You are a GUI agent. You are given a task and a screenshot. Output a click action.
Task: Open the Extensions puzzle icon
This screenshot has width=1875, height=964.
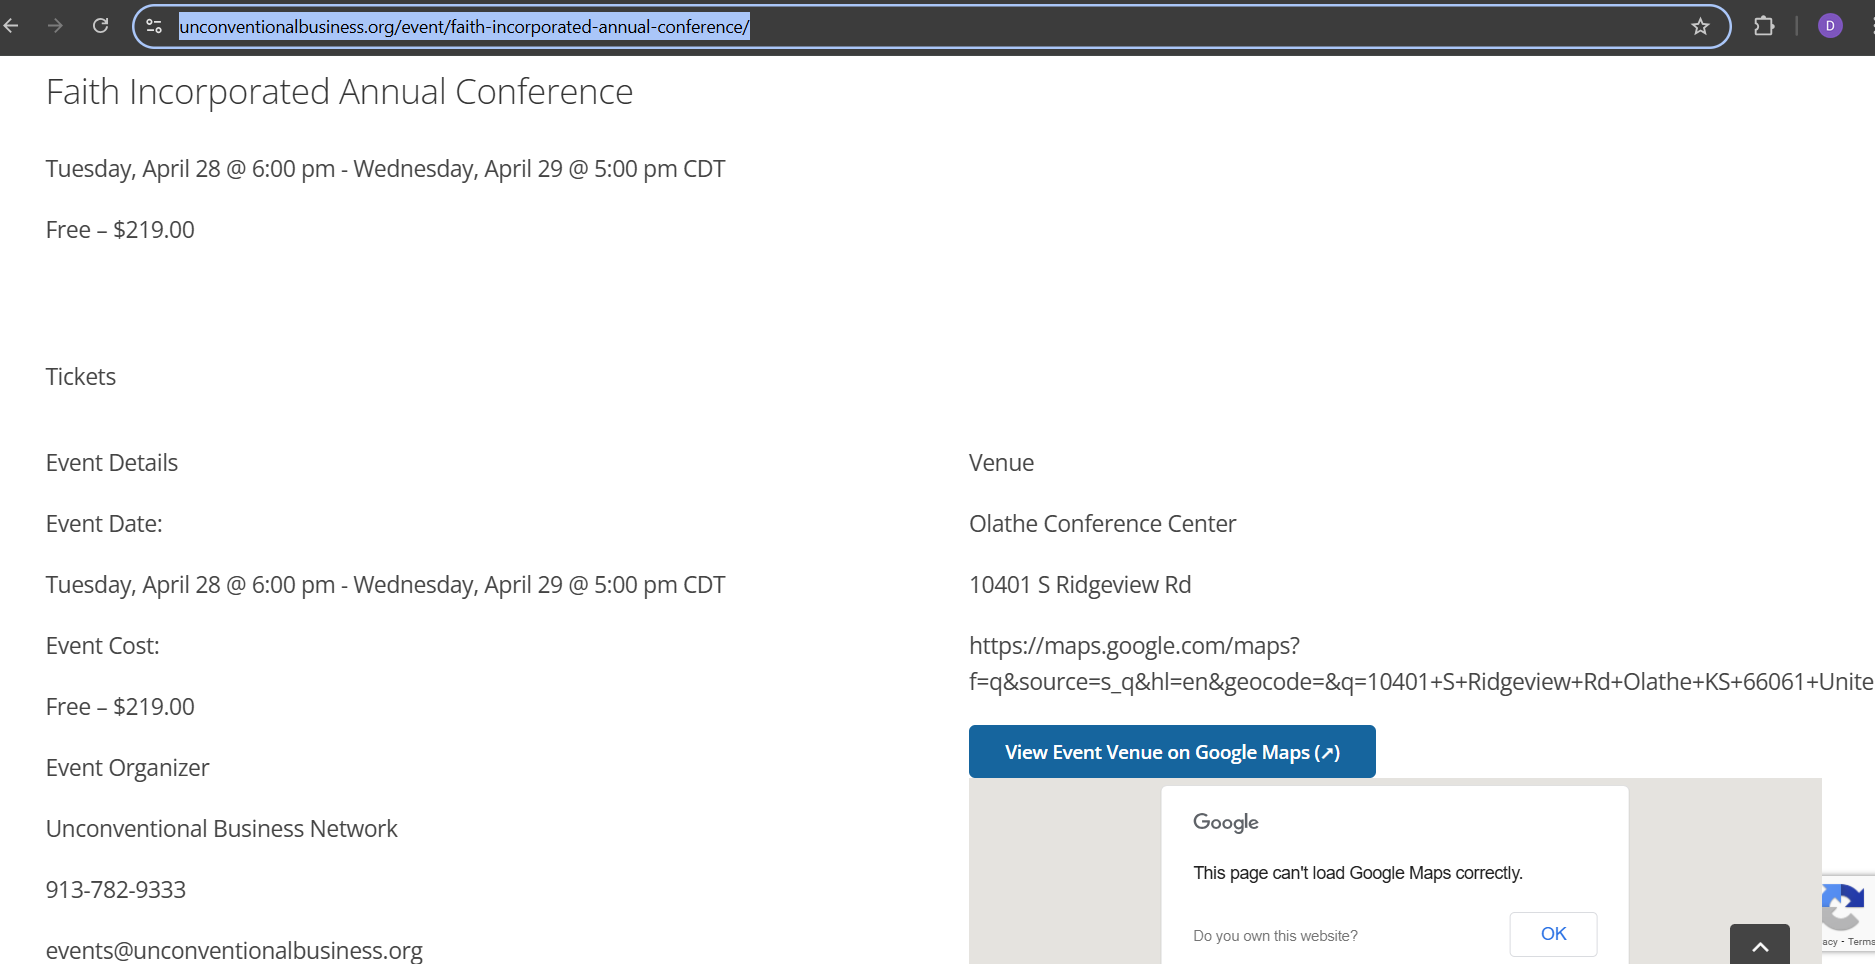[x=1764, y=26]
